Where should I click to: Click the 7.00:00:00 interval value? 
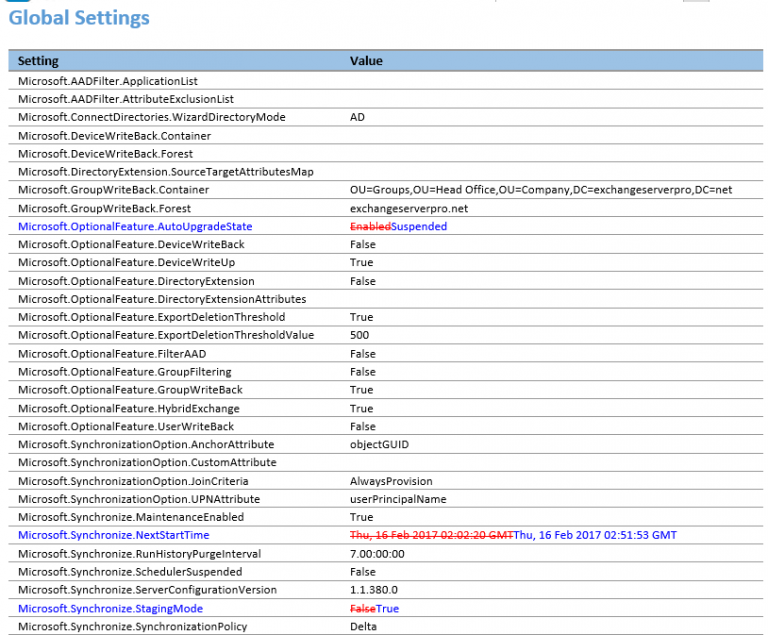point(377,554)
